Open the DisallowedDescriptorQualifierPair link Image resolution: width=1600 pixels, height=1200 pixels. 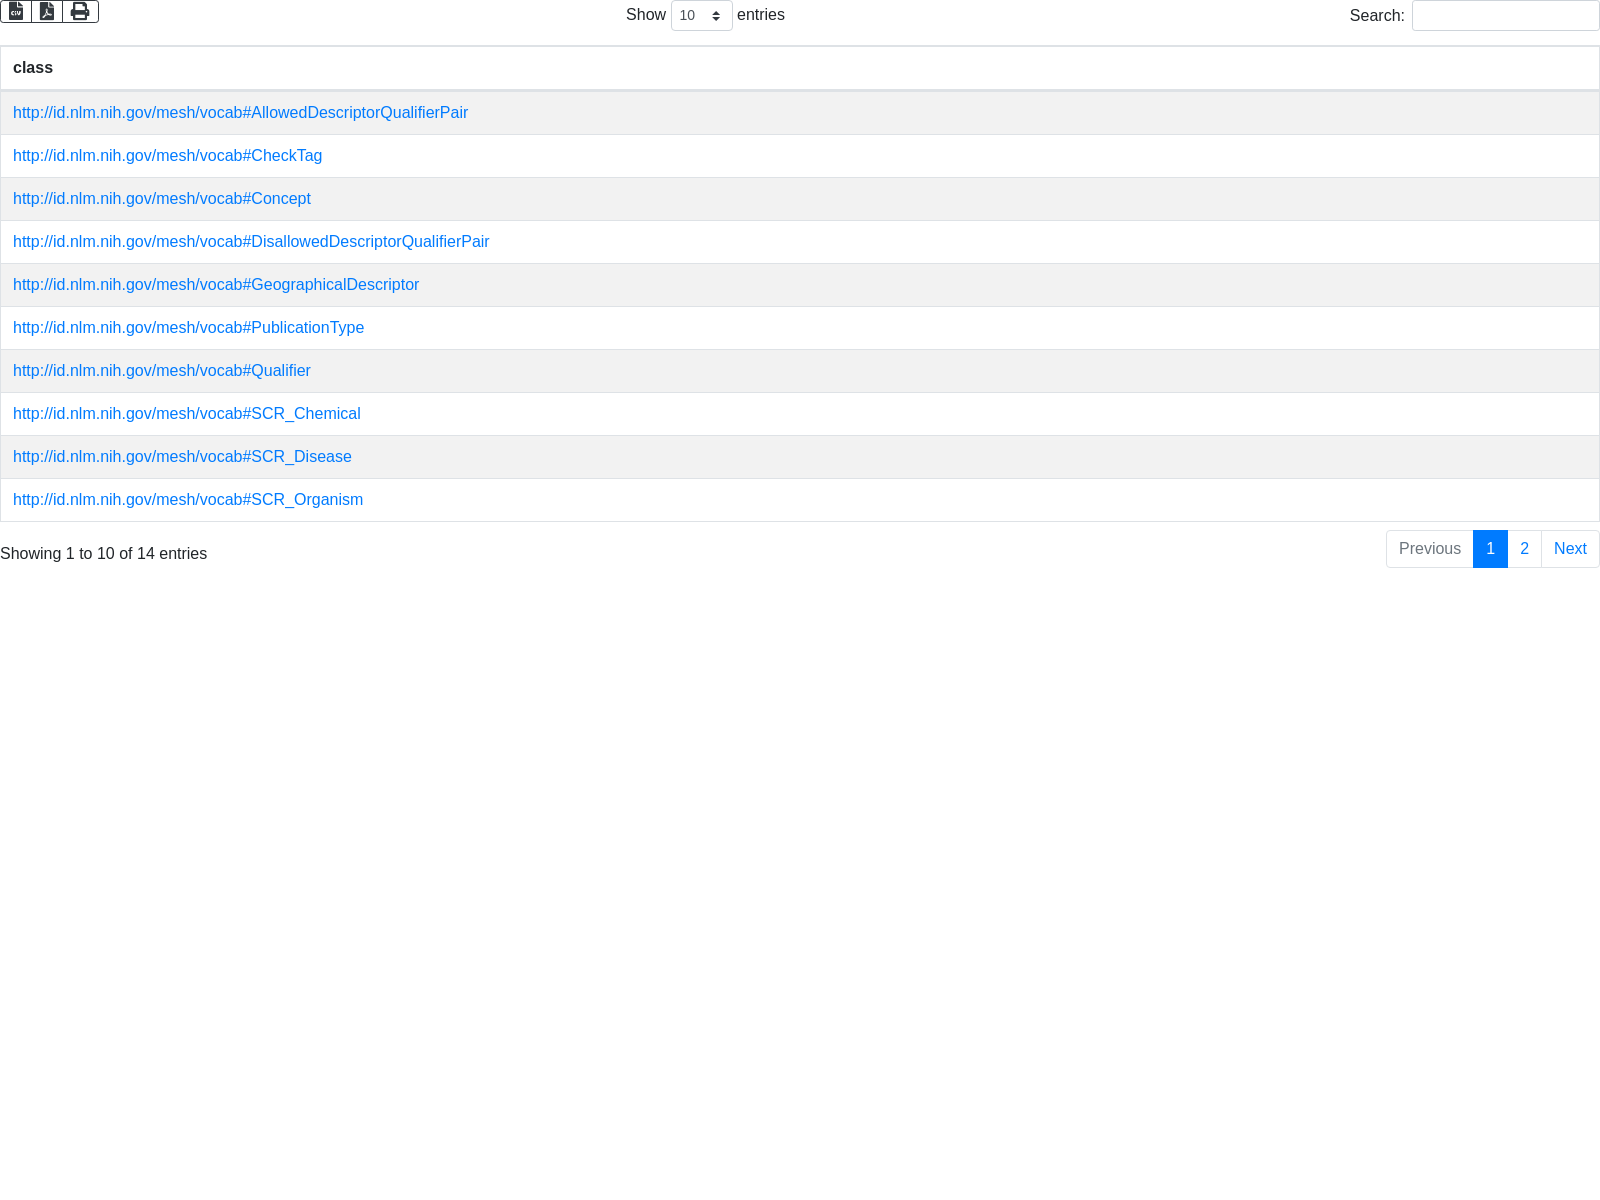coord(251,242)
